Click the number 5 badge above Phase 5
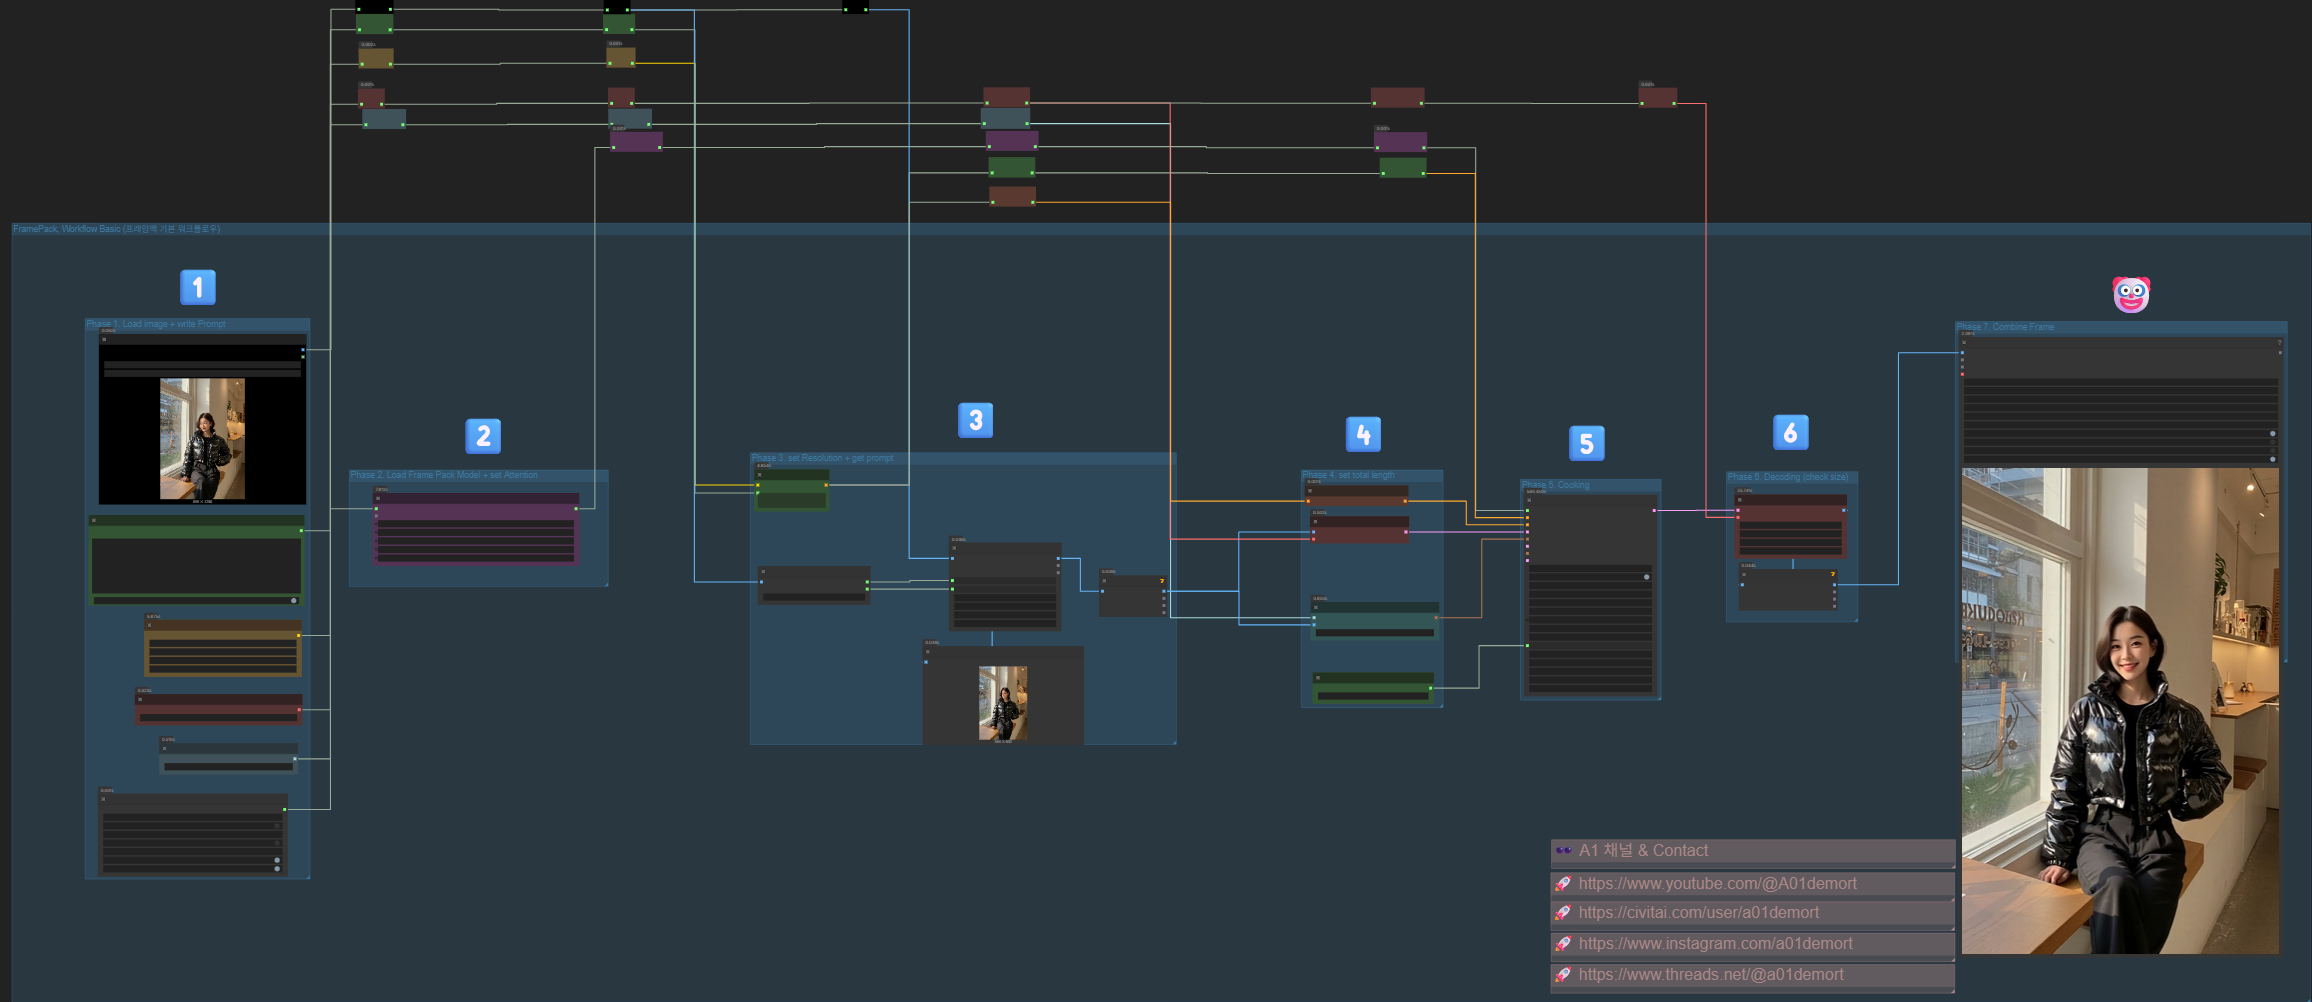This screenshot has height=1002, width=2312. click(x=1587, y=444)
